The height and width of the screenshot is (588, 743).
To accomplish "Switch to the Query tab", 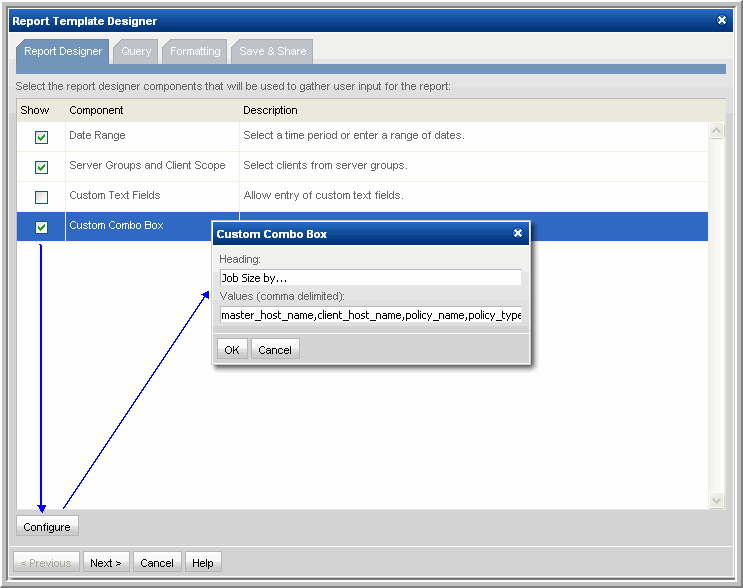I will tap(136, 51).
